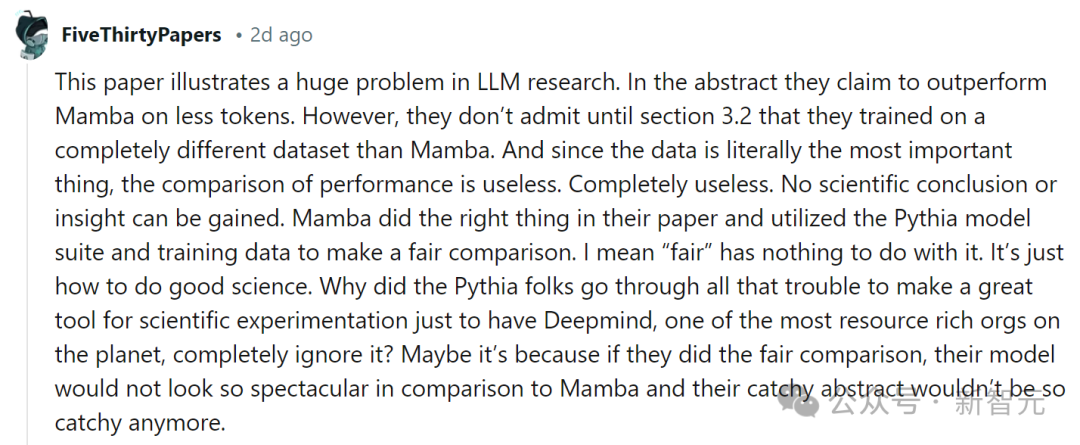Open FiveThirtyPapers profile from the username
This screenshot has width=1080, height=445.
pyautogui.click(x=141, y=35)
